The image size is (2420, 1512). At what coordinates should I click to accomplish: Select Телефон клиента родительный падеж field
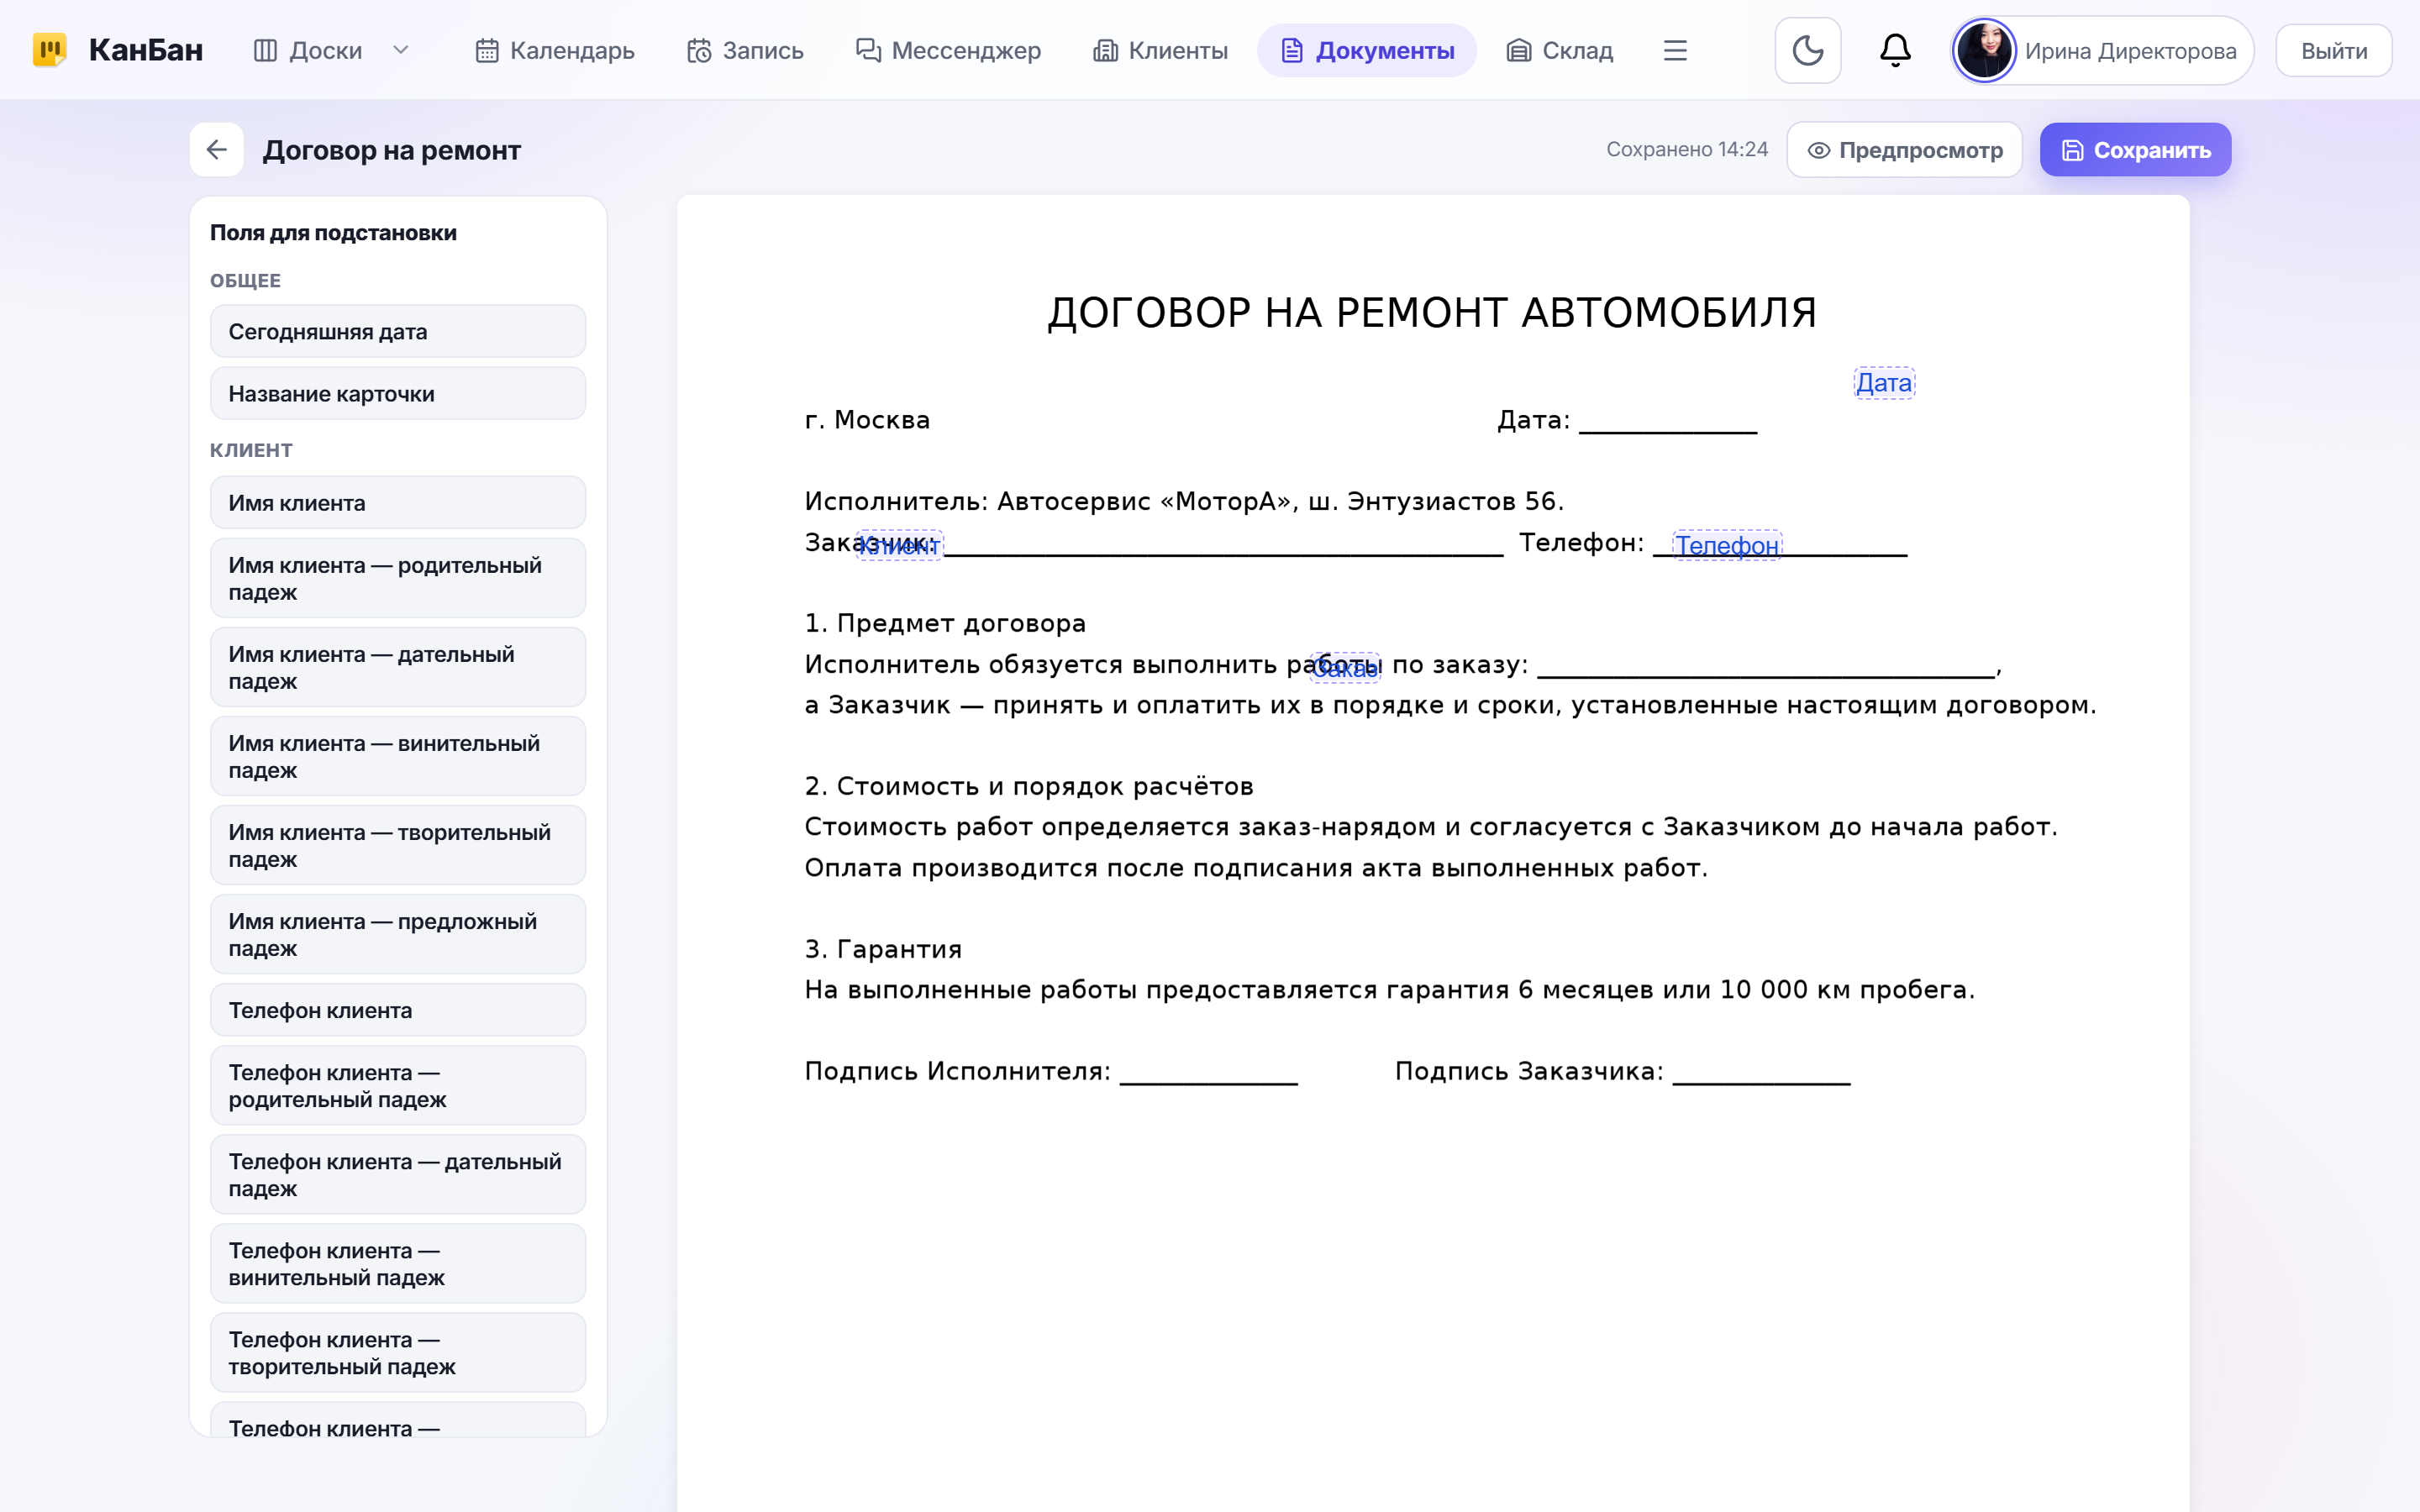[x=398, y=1085]
